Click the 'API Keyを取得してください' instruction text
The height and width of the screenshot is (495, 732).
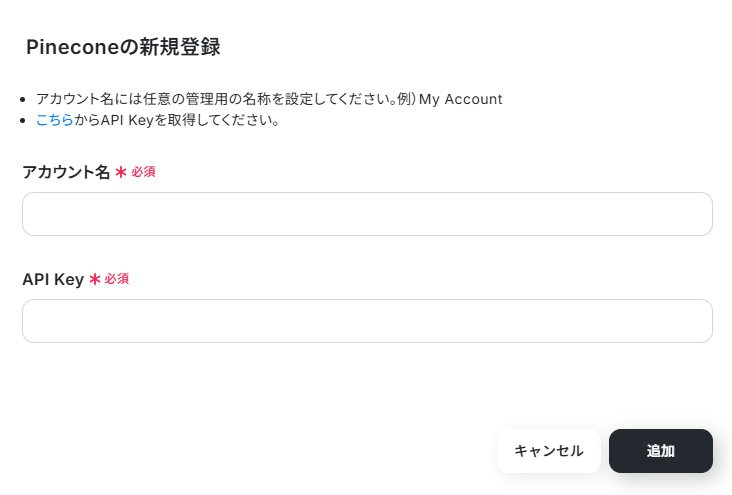(189, 121)
